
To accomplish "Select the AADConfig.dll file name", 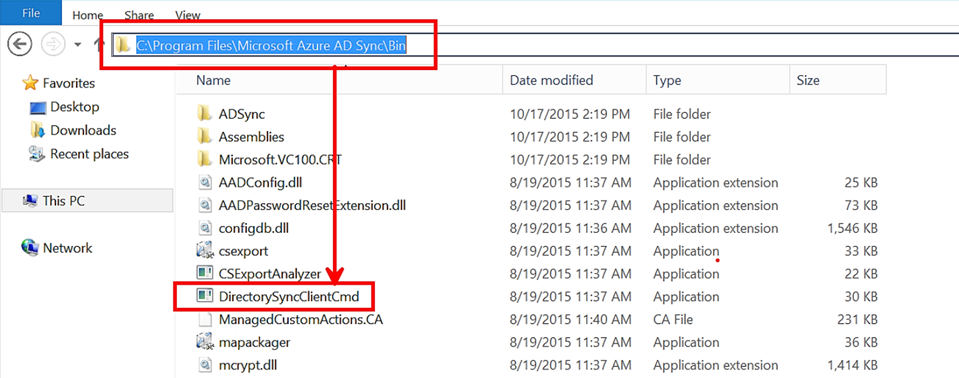I will [x=260, y=182].
